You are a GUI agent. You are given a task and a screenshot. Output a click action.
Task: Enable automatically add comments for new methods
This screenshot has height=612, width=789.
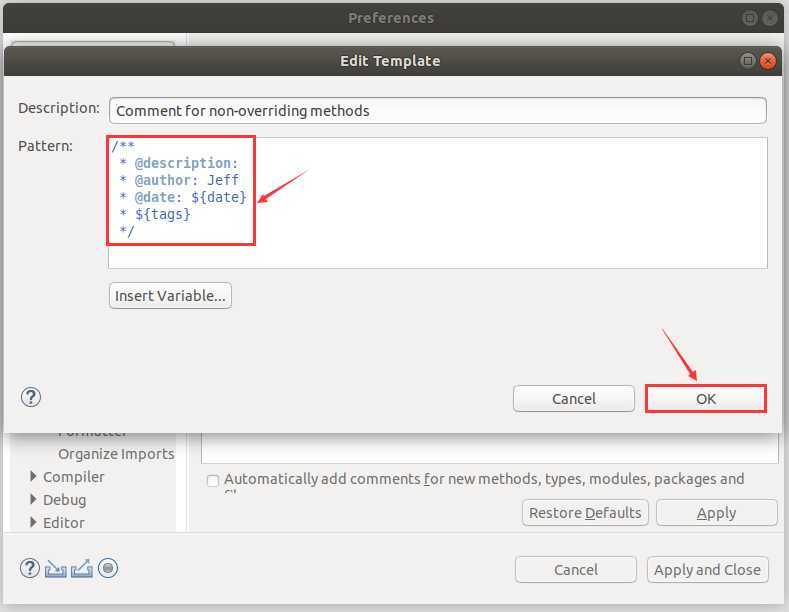(x=213, y=480)
